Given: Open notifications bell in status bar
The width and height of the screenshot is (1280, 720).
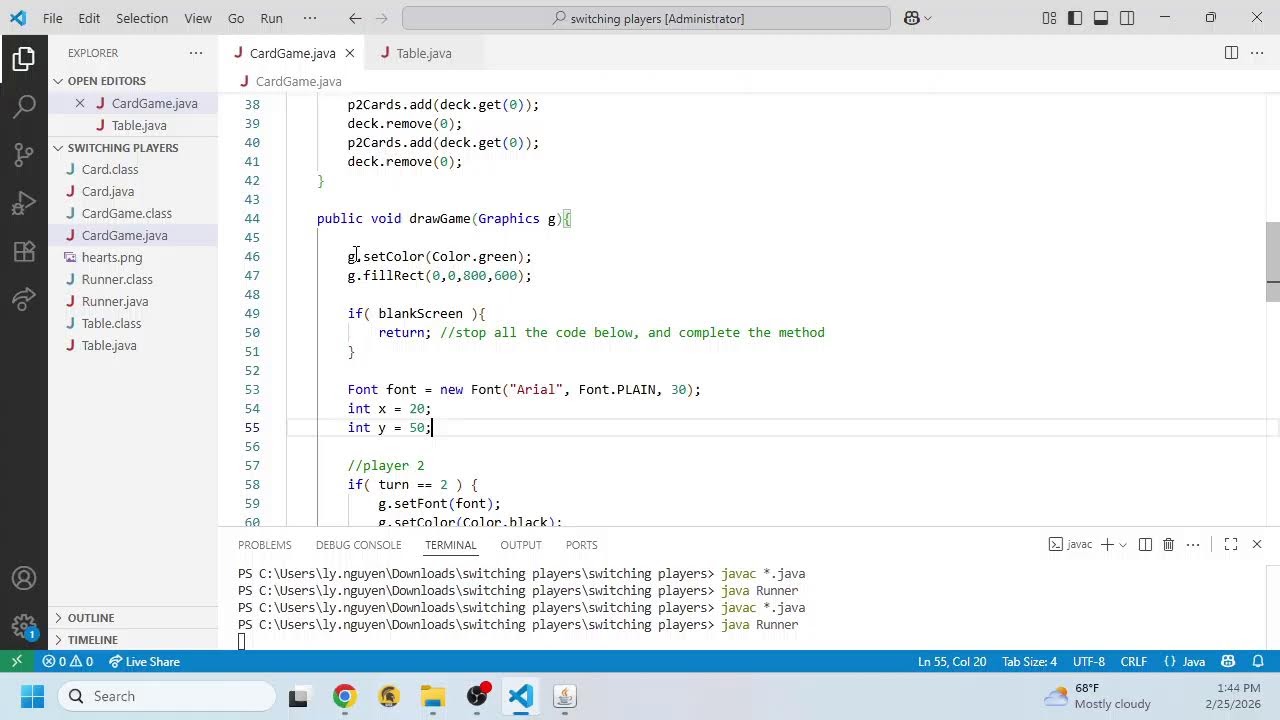Looking at the screenshot, I should click(x=1258, y=661).
